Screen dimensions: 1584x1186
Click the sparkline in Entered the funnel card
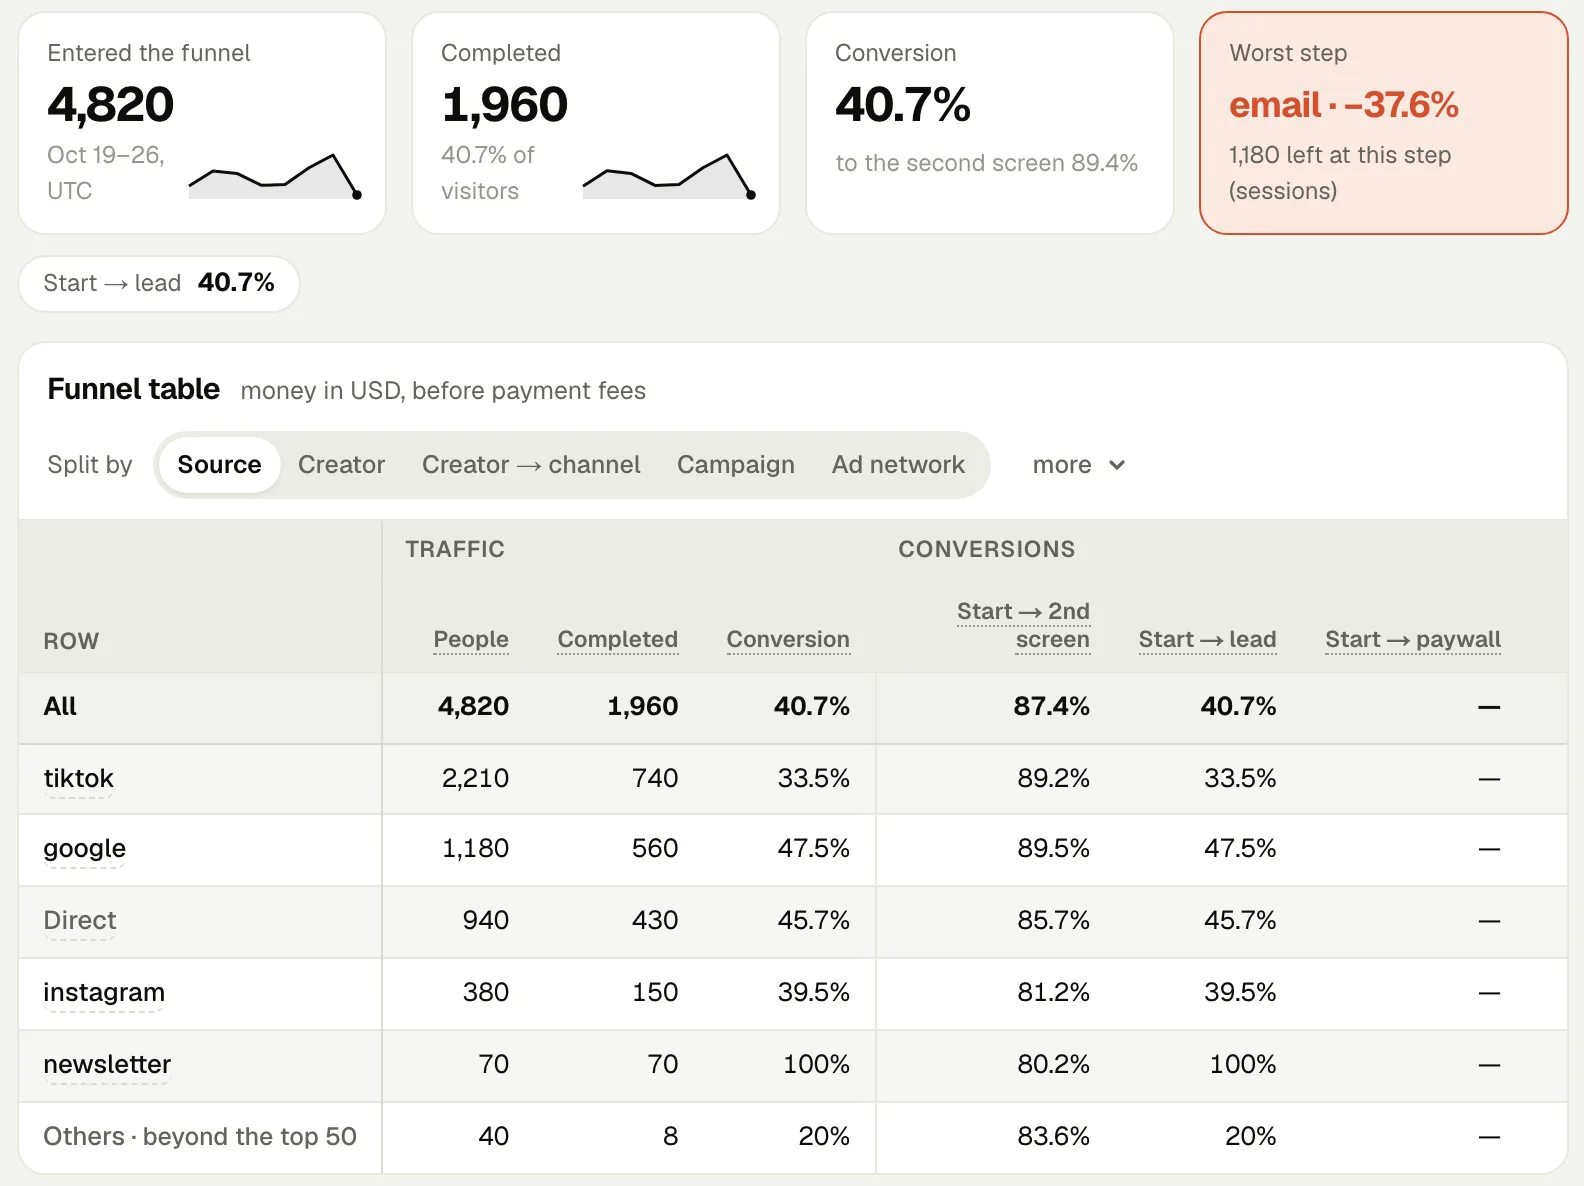coord(274,176)
